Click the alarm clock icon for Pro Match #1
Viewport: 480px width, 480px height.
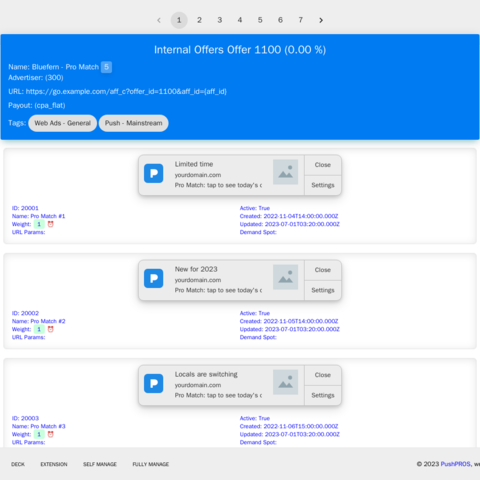point(50,224)
